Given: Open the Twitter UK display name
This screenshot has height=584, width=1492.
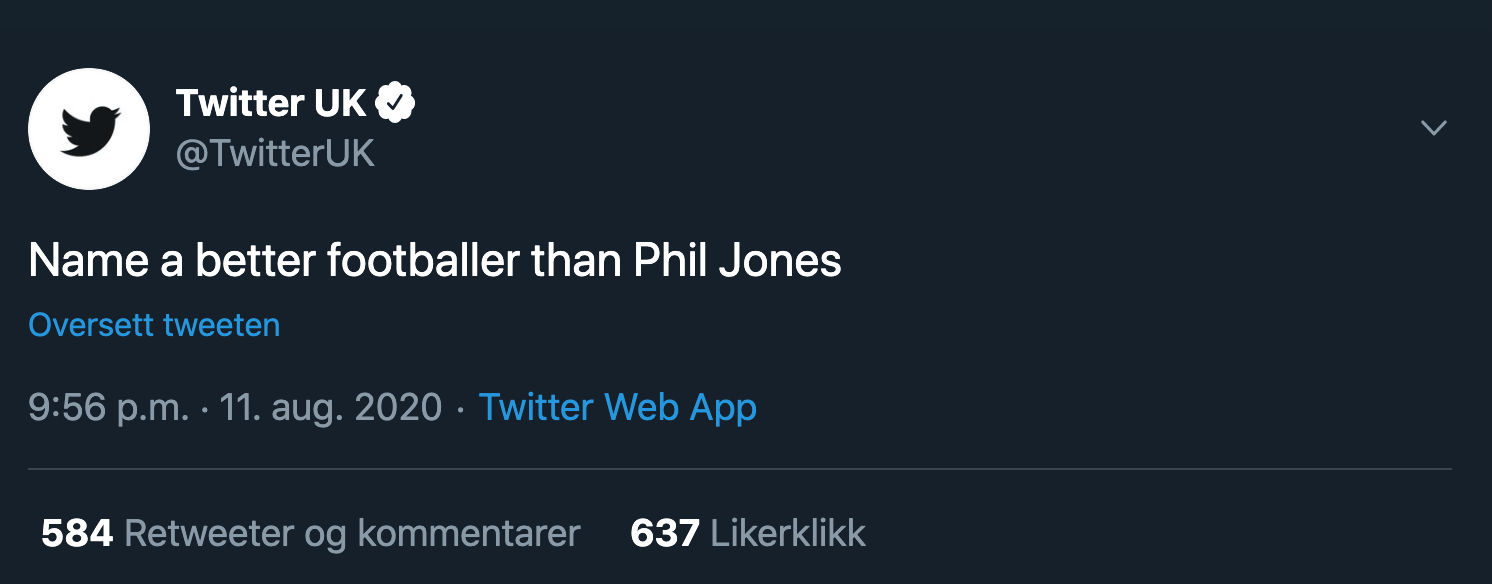Looking at the screenshot, I should pos(271,102).
